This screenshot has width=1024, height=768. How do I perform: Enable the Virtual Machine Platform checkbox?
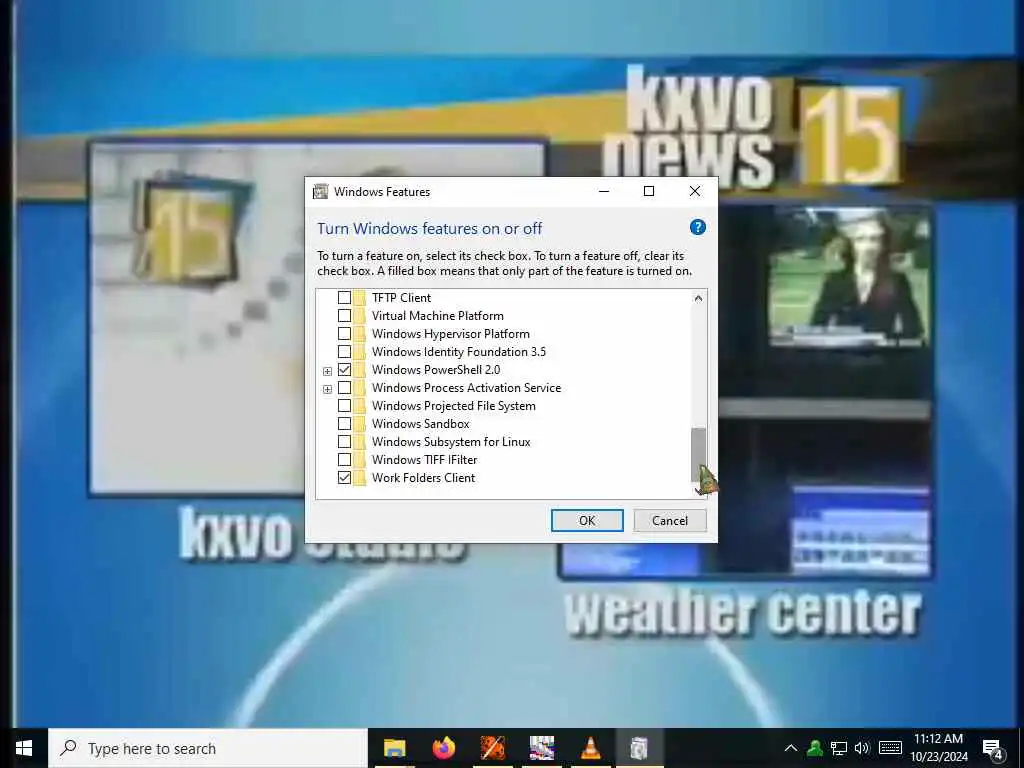coord(344,316)
